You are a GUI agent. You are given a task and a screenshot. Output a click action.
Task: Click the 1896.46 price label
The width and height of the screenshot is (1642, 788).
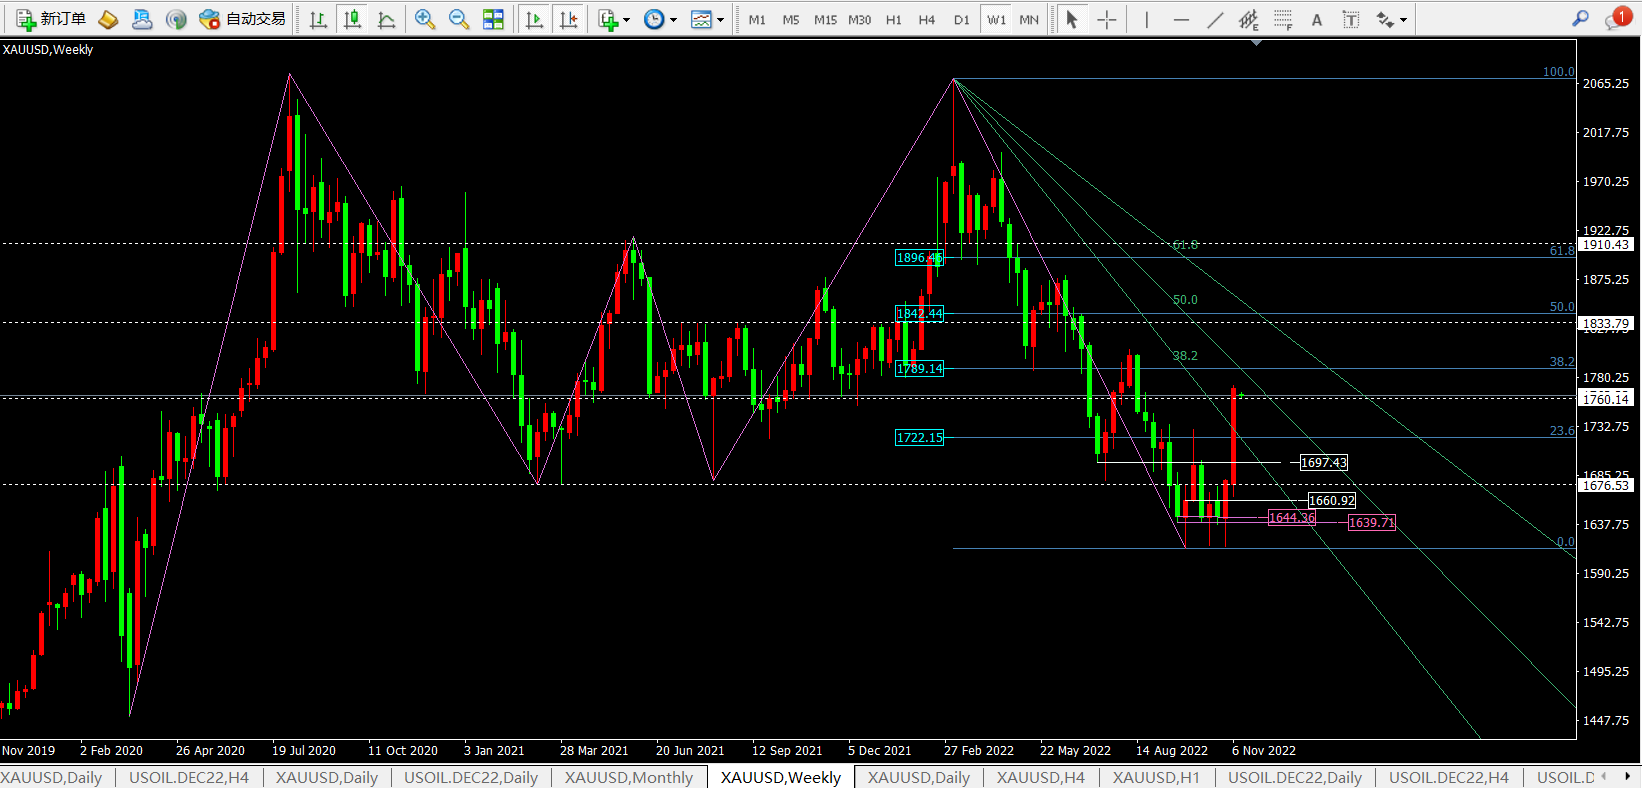(919, 258)
